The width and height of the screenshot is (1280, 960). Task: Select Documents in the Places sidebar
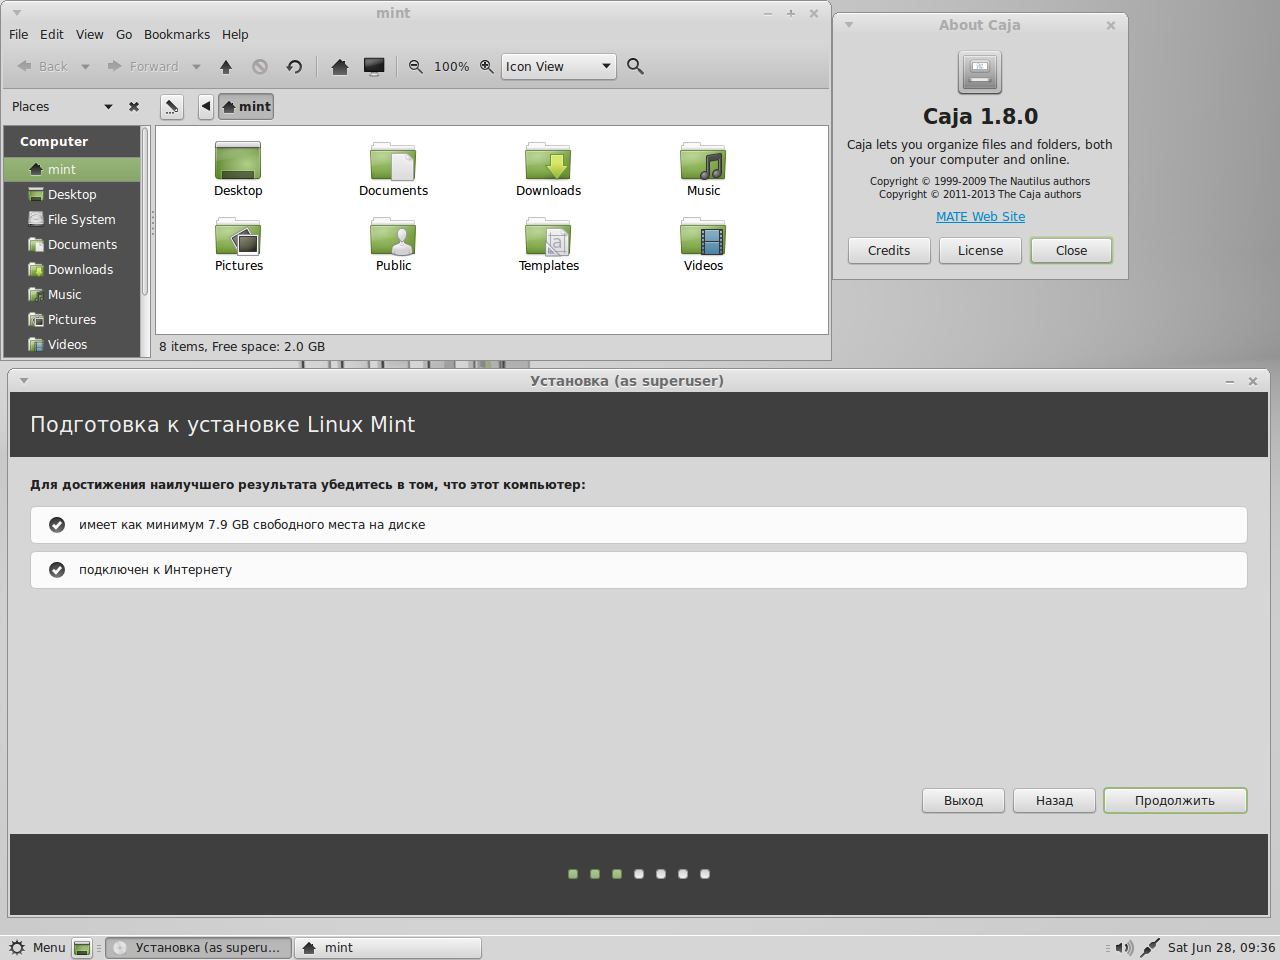(72, 245)
